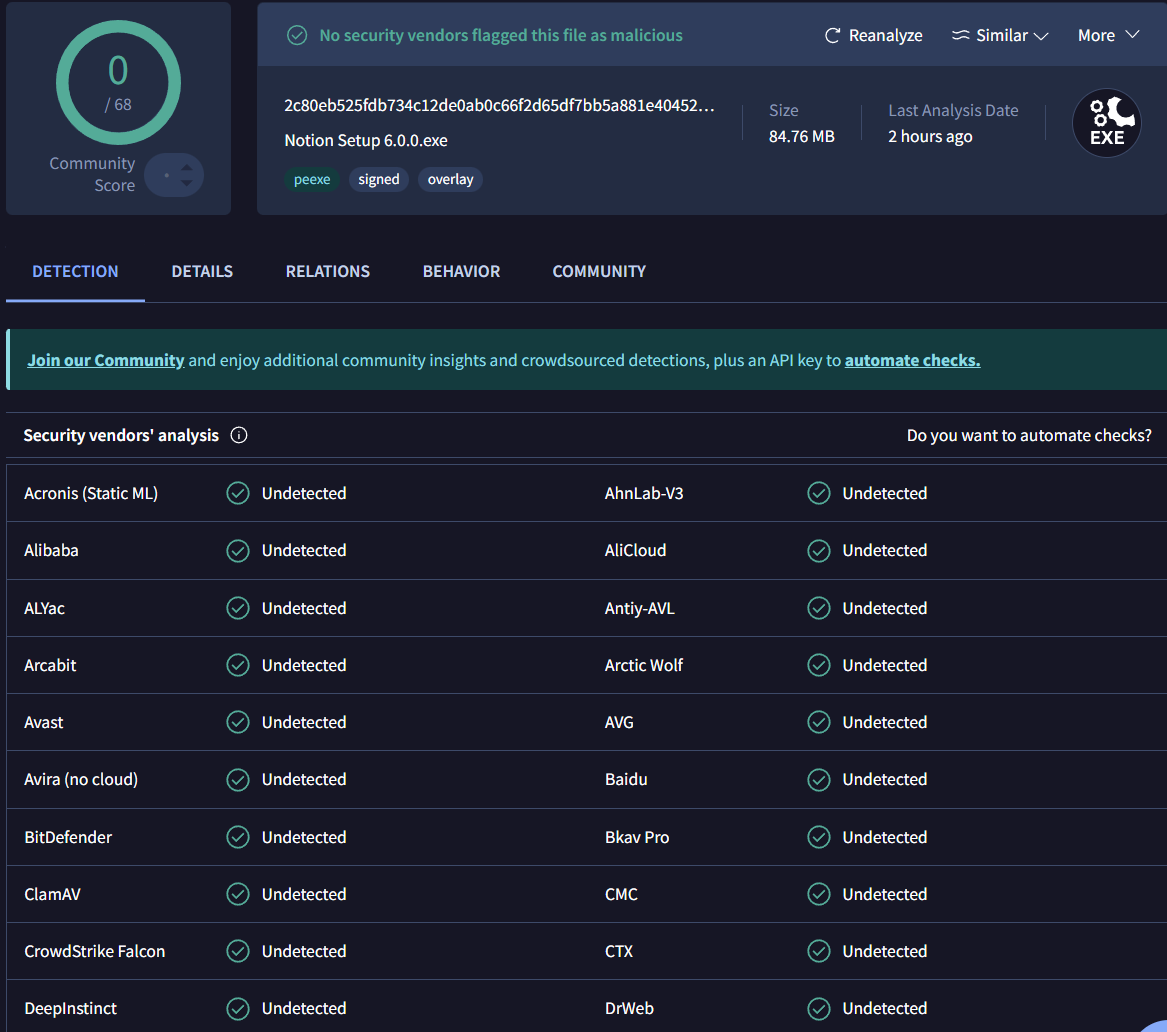Image resolution: width=1167 pixels, height=1032 pixels.
Task: Click the file hash 2c80eb525fdb...
Action: (x=499, y=106)
